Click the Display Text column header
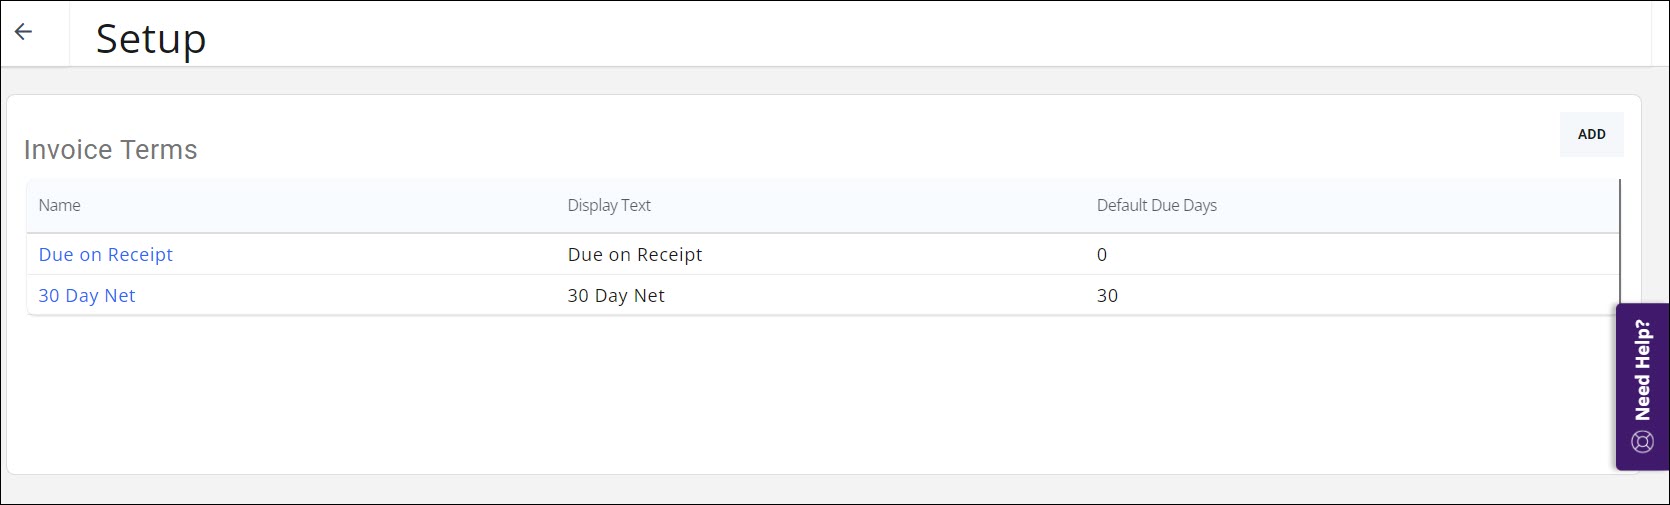1670x505 pixels. (x=609, y=205)
